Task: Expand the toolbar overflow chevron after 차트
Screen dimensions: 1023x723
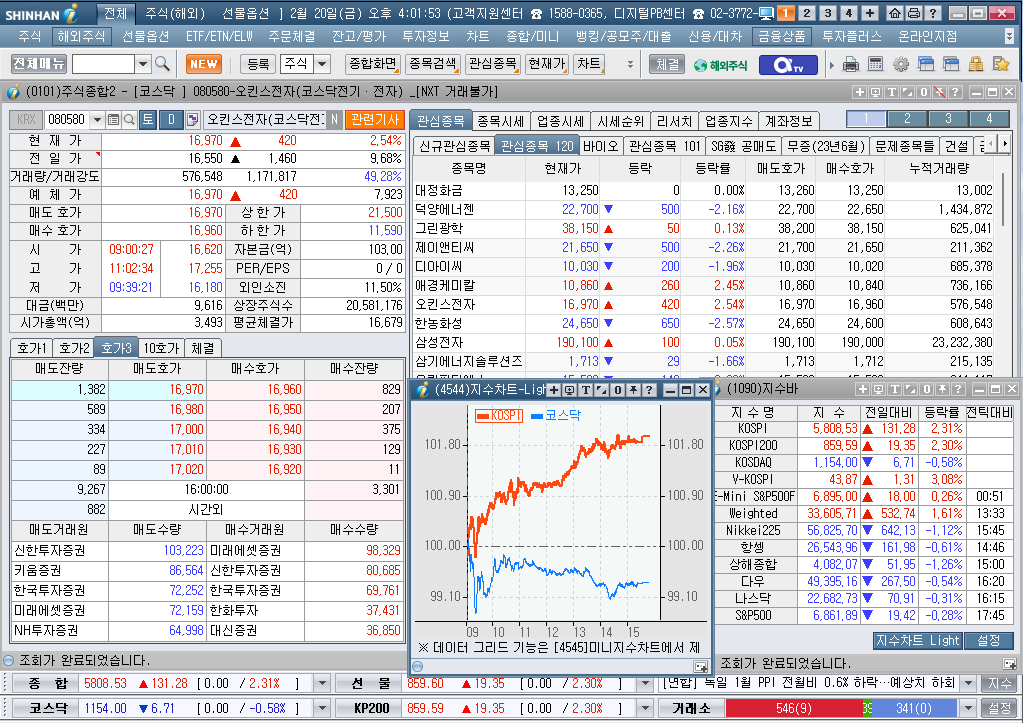Action: [x=630, y=64]
